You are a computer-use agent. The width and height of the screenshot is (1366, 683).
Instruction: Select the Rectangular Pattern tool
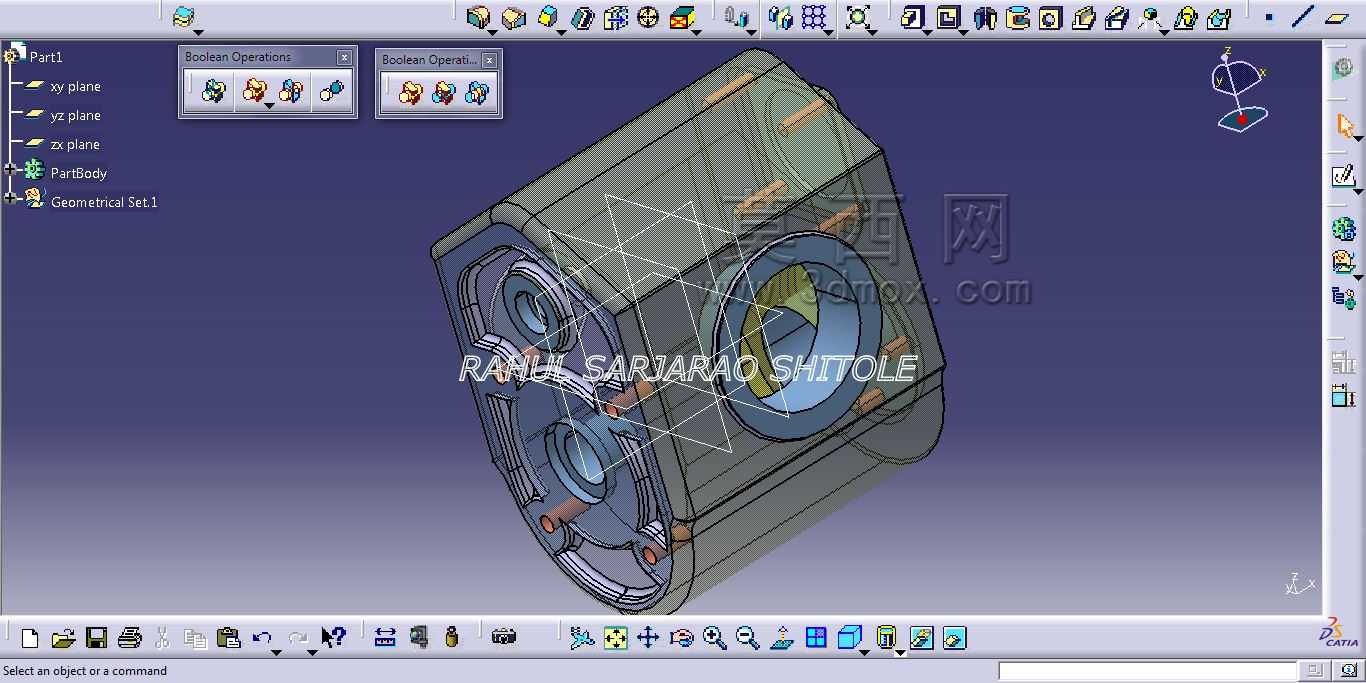point(815,17)
